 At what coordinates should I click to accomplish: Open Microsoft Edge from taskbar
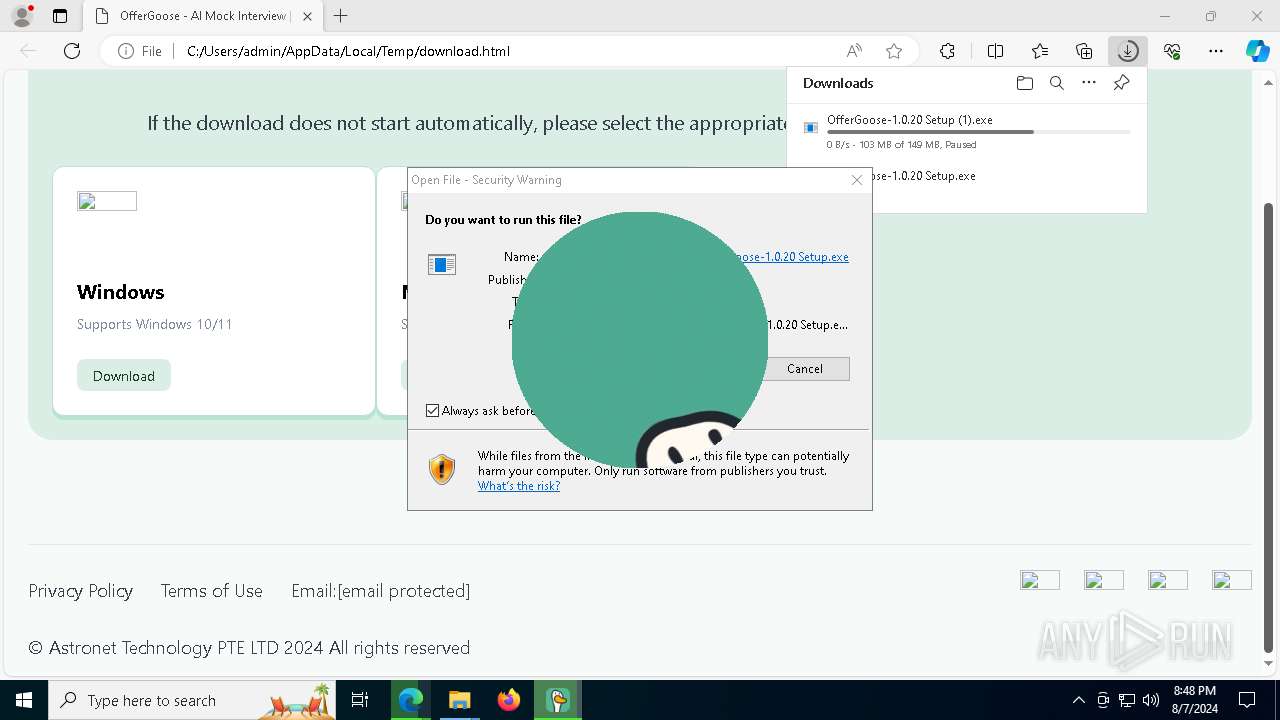411,700
